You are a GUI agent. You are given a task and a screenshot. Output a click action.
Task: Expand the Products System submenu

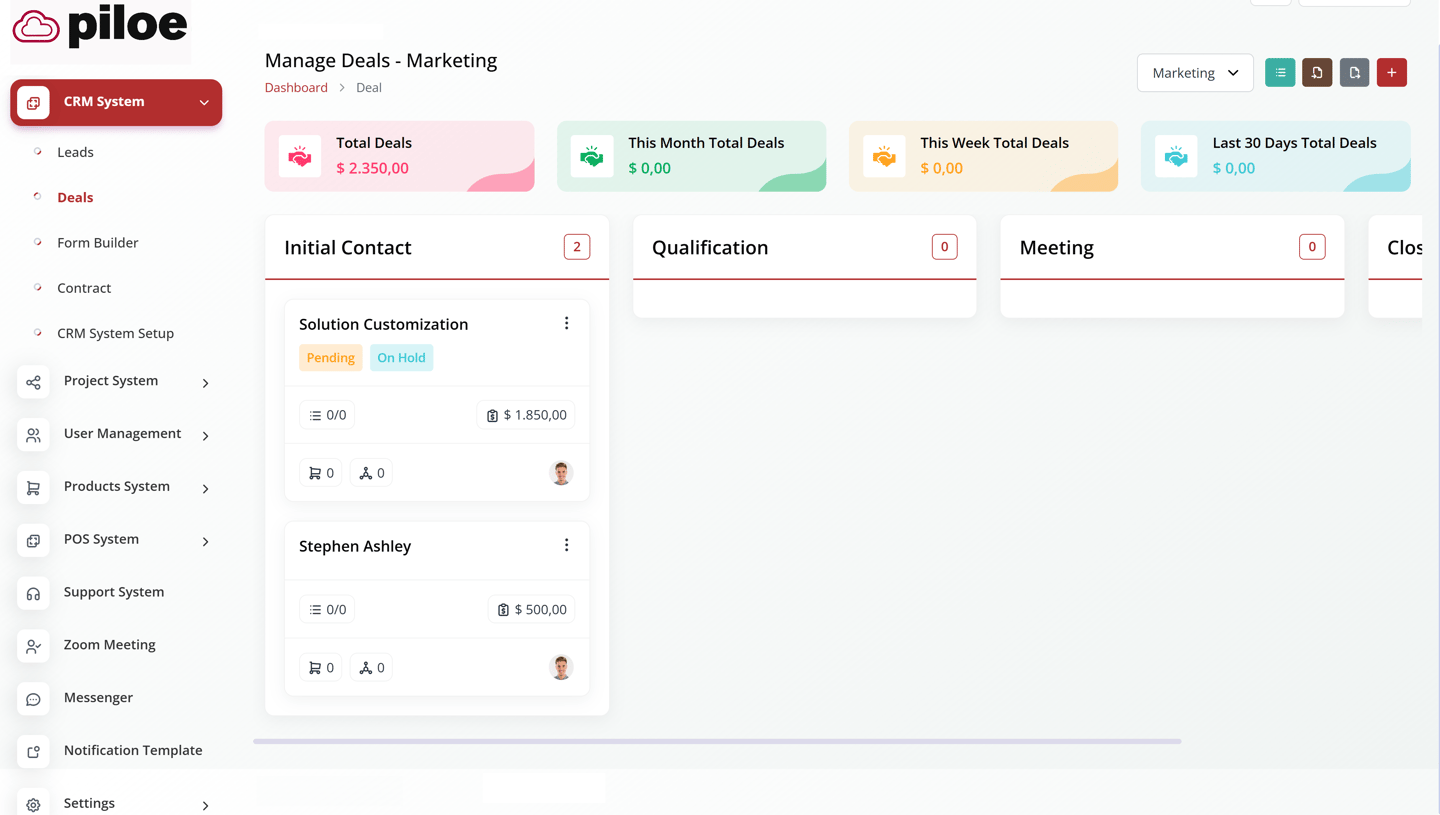(x=205, y=488)
